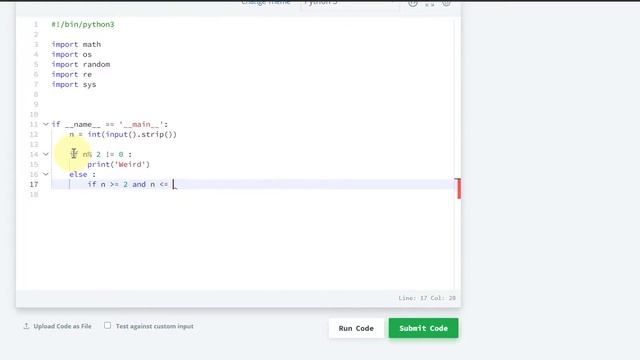Click the n = int(input().strip()) line
This screenshot has width=640, height=360.
123,134
